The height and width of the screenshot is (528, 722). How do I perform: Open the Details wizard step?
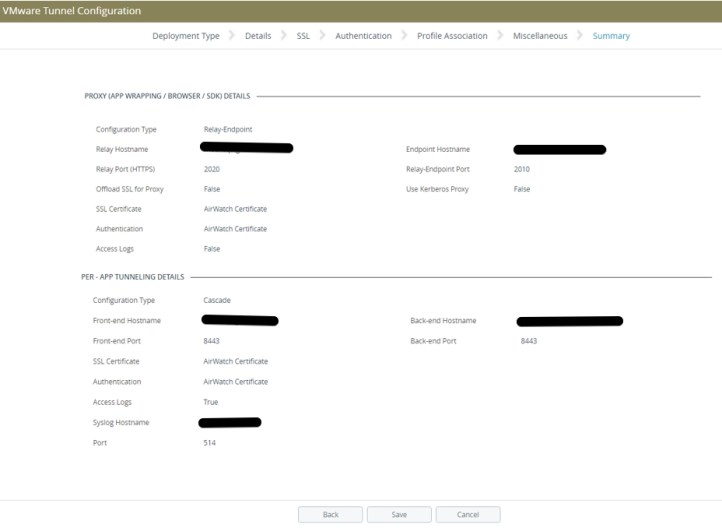pos(257,36)
